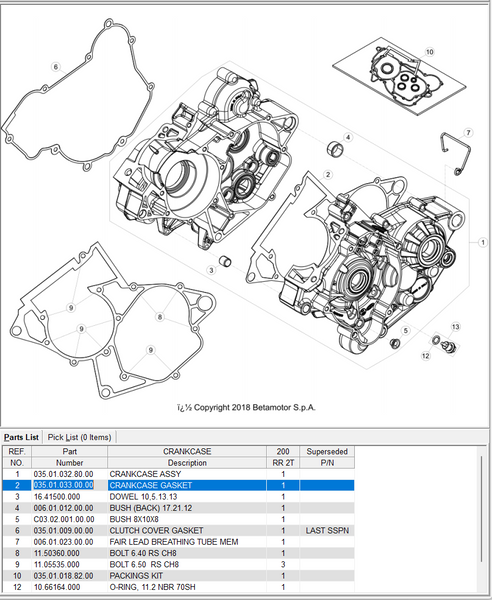
Task: Click callout 1 for crankcase assembly
Action: (482, 242)
